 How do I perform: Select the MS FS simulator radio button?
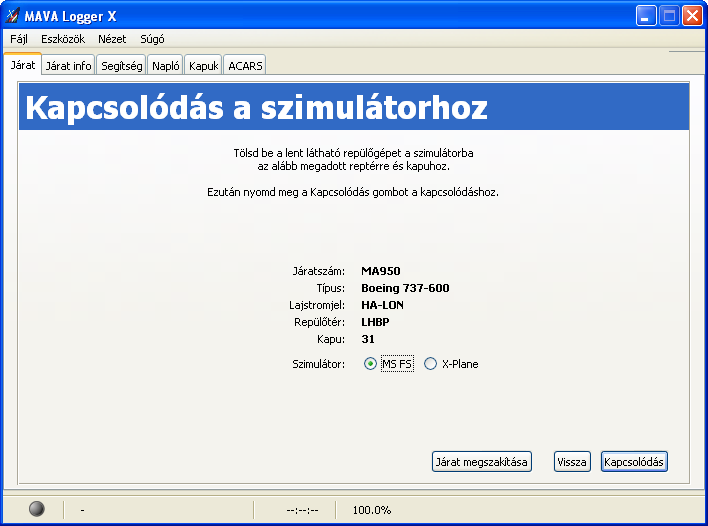[370, 364]
